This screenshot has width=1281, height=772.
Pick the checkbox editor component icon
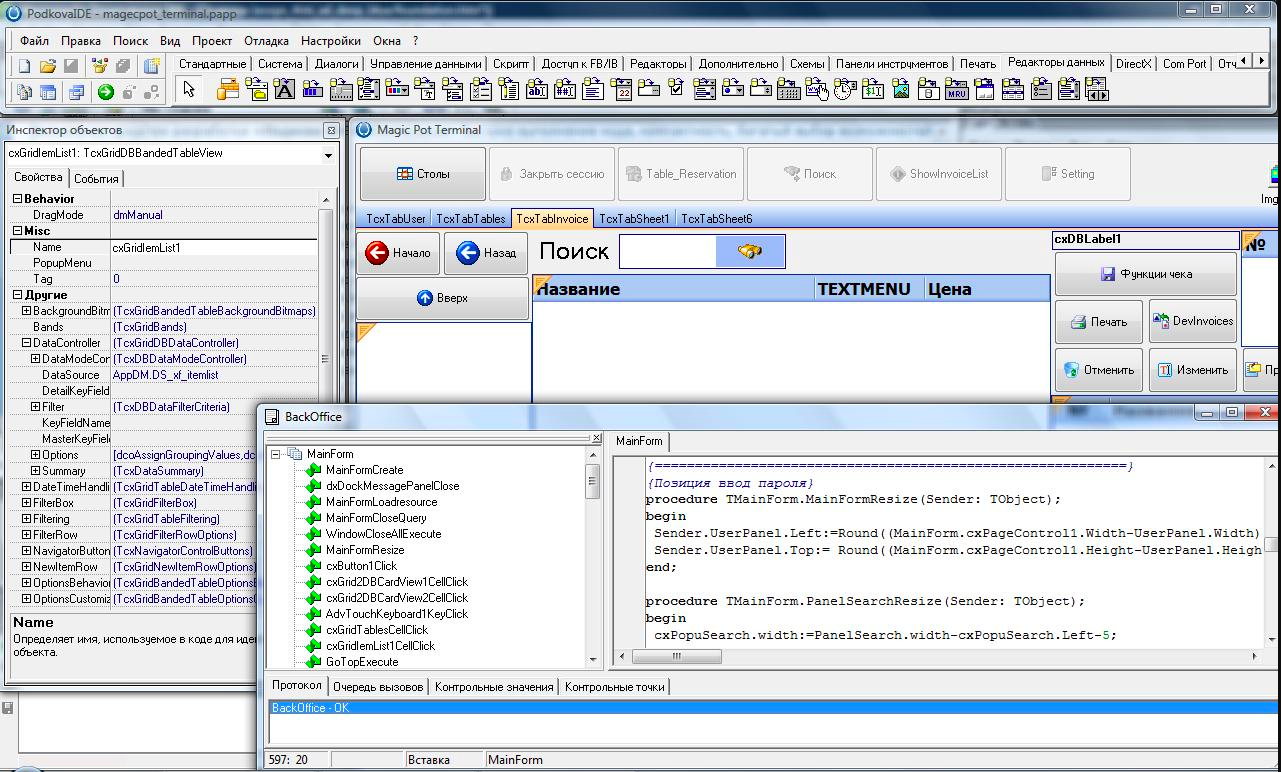point(676,91)
